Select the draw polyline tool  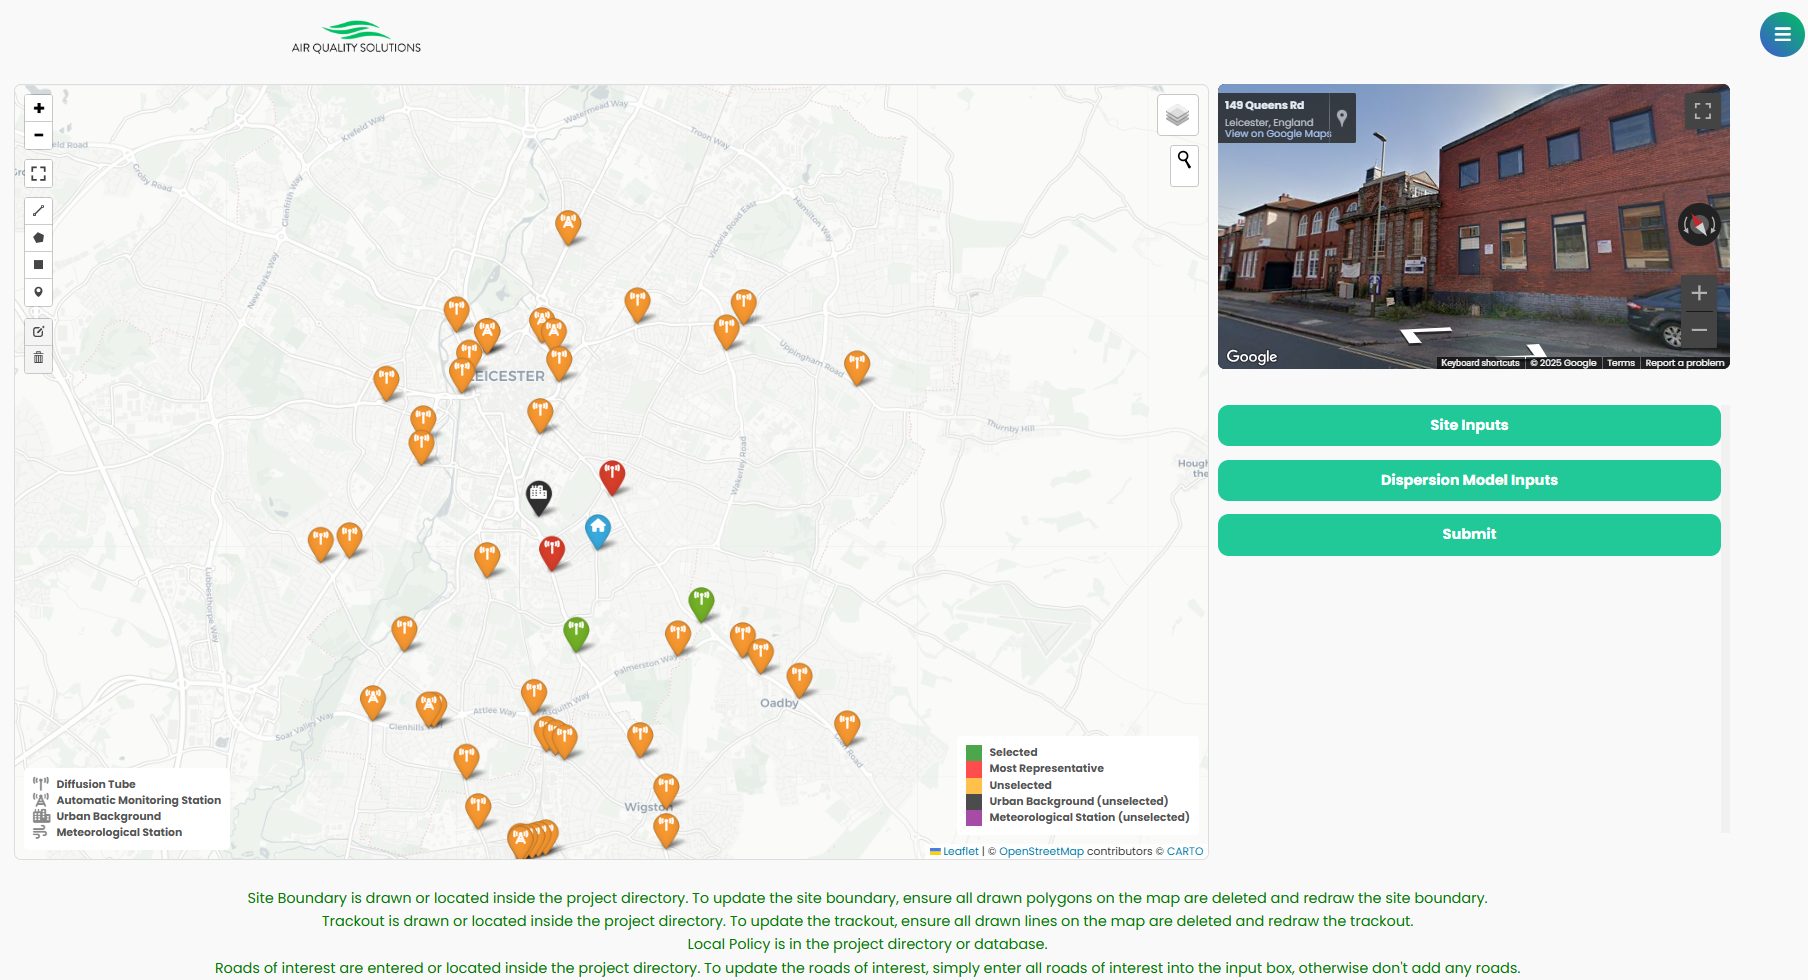(x=39, y=211)
